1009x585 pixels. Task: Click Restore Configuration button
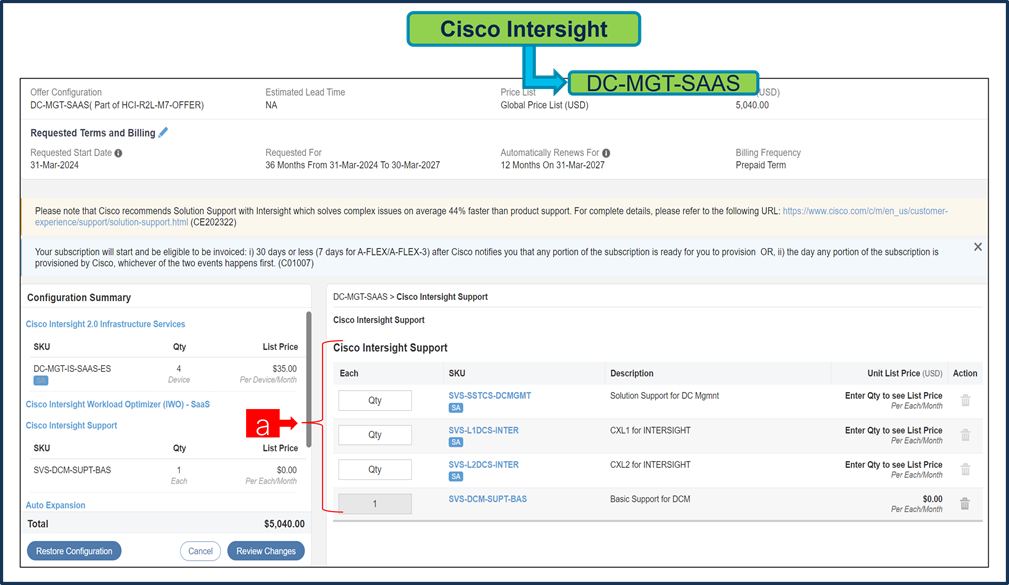[74, 551]
